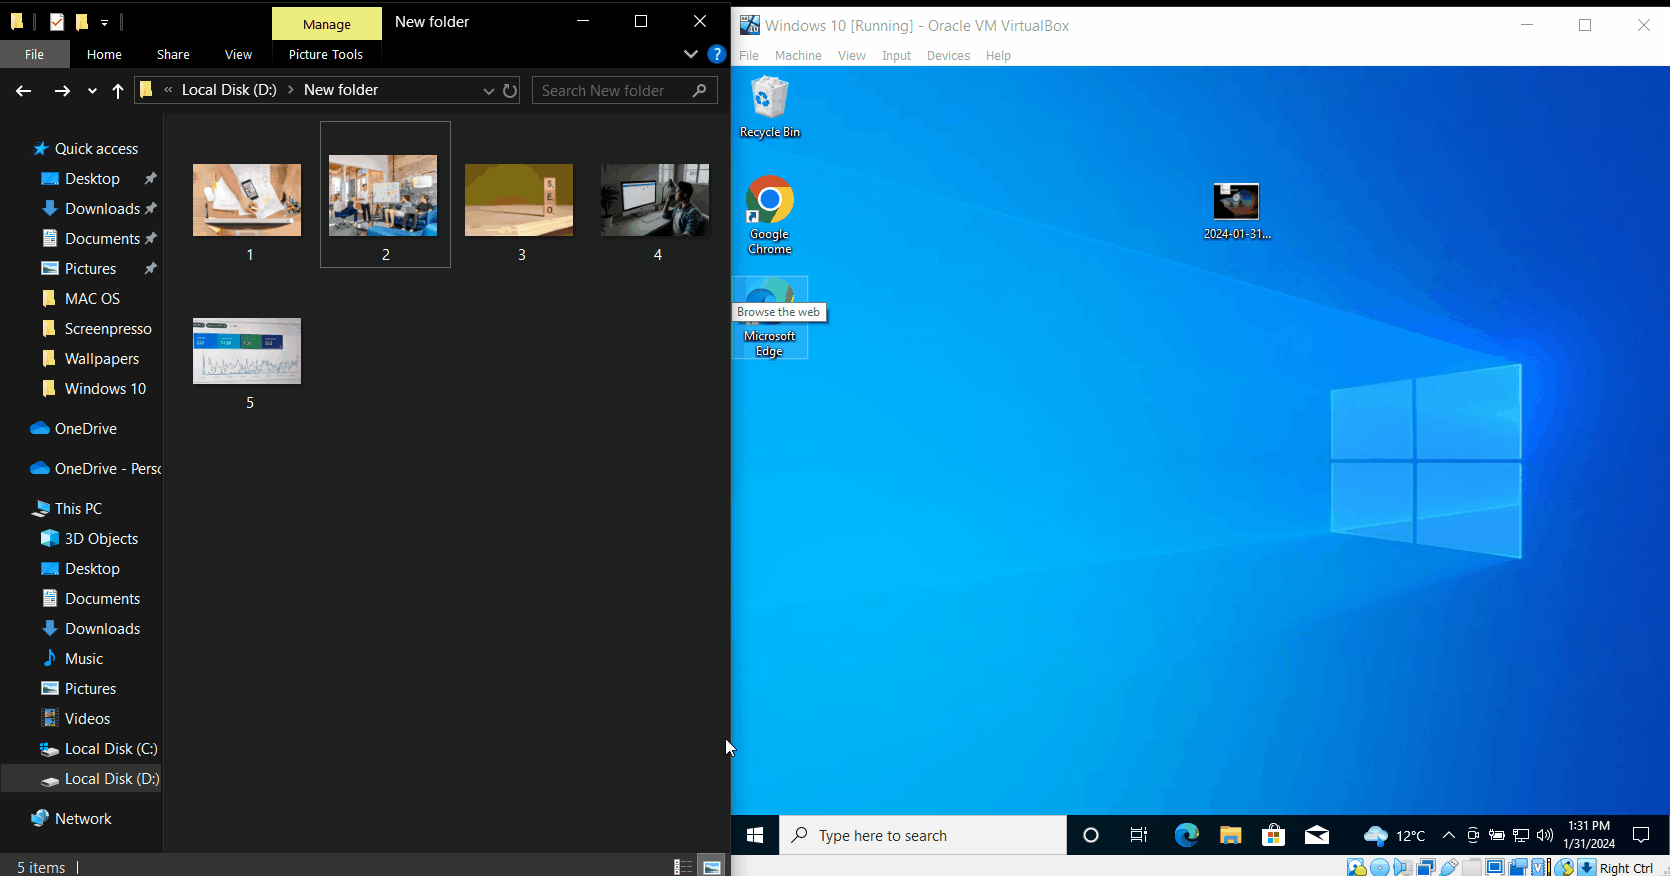
Task: Open the VirtualBox Devices menu
Action: click(948, 56)
